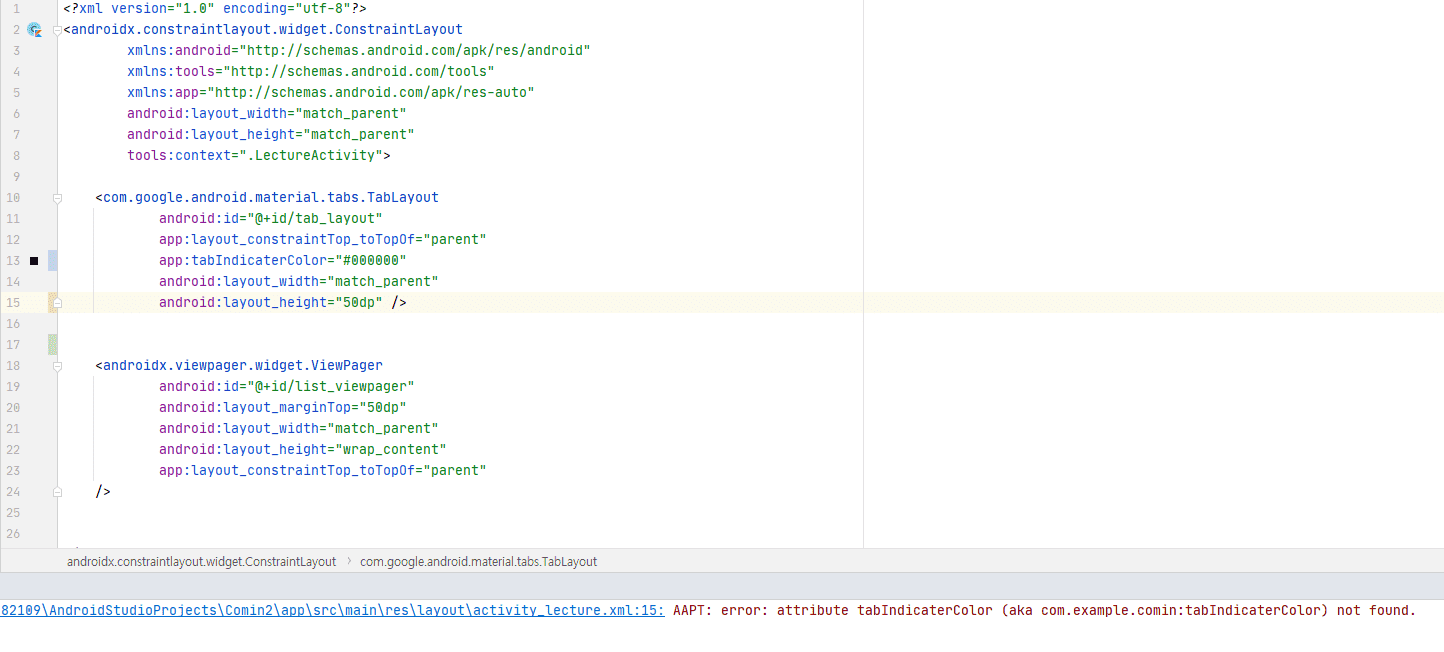Click the green change marker at line 17

52,345
